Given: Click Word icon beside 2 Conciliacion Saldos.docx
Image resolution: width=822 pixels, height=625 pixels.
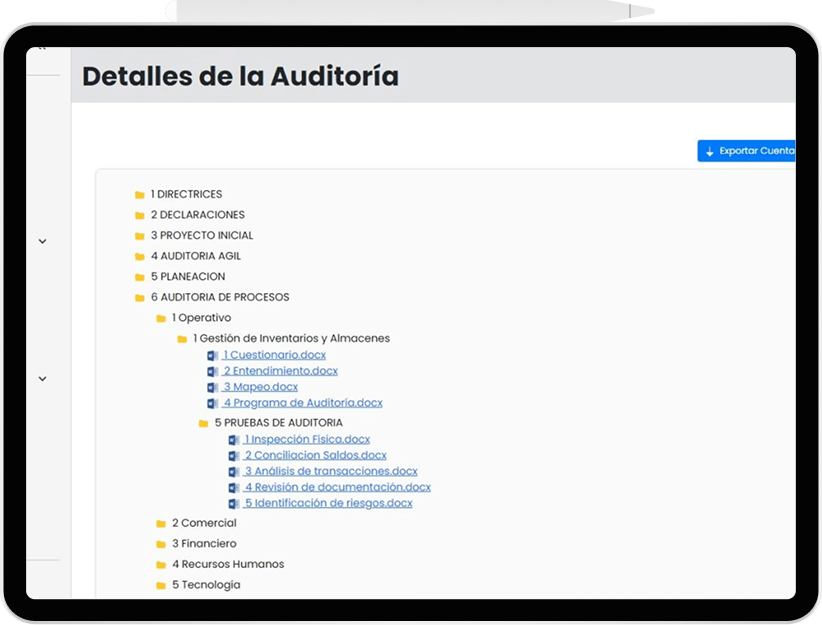Looking at the screenshot, I should click(x=233, y=456).
